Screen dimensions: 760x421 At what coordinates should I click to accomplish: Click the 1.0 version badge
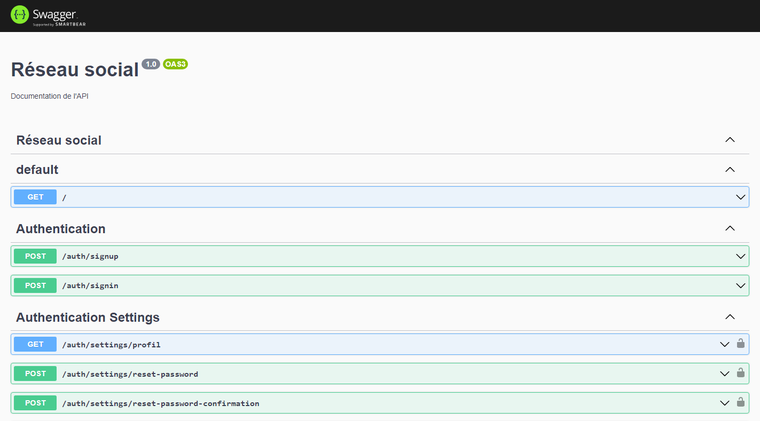(x=151, y=64)
